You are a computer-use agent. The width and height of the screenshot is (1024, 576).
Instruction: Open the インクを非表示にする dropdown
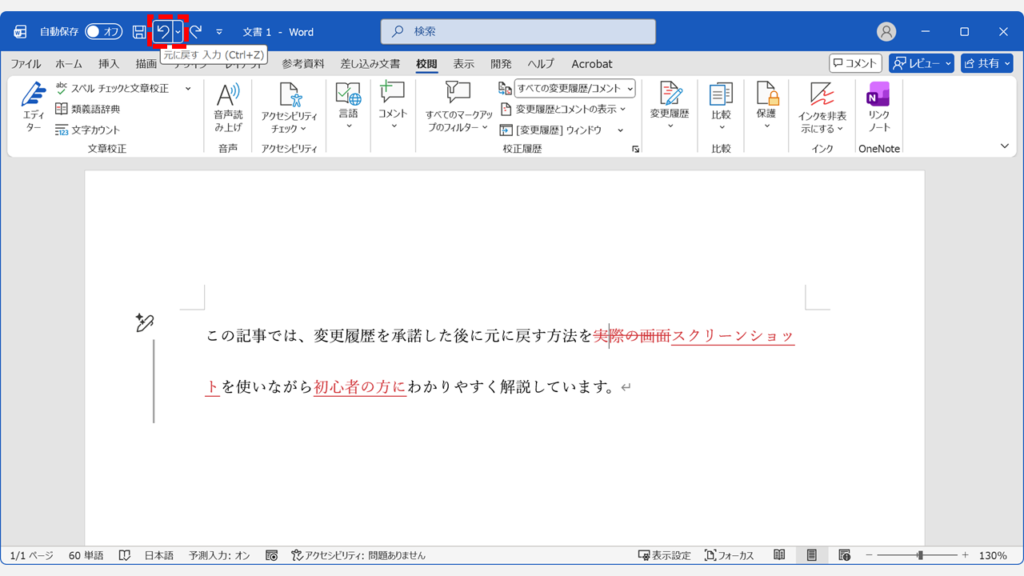pyautogui.click(x=822, y=110)
